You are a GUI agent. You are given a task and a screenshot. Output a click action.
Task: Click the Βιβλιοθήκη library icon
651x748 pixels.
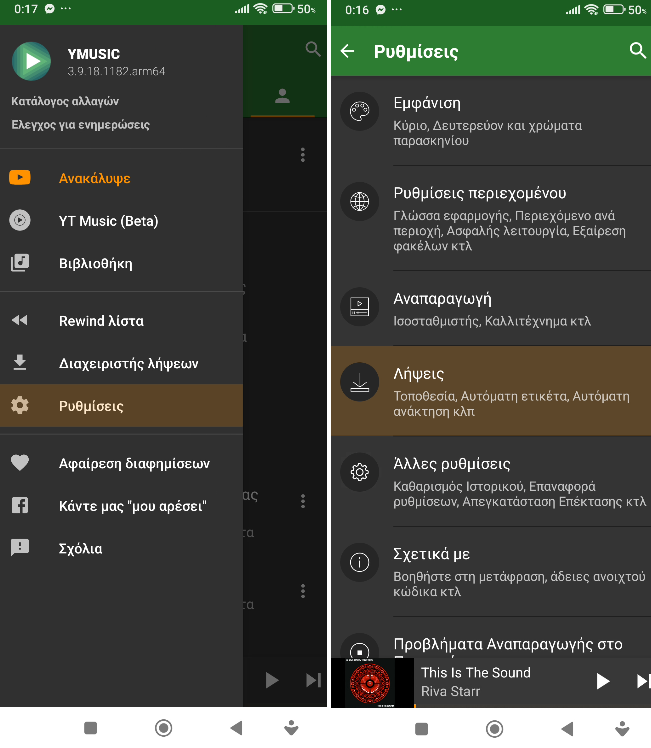point(20,263)
